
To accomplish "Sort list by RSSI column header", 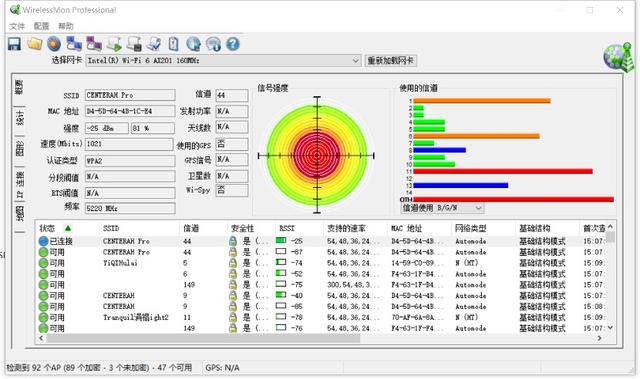I will tap(299, 228).
